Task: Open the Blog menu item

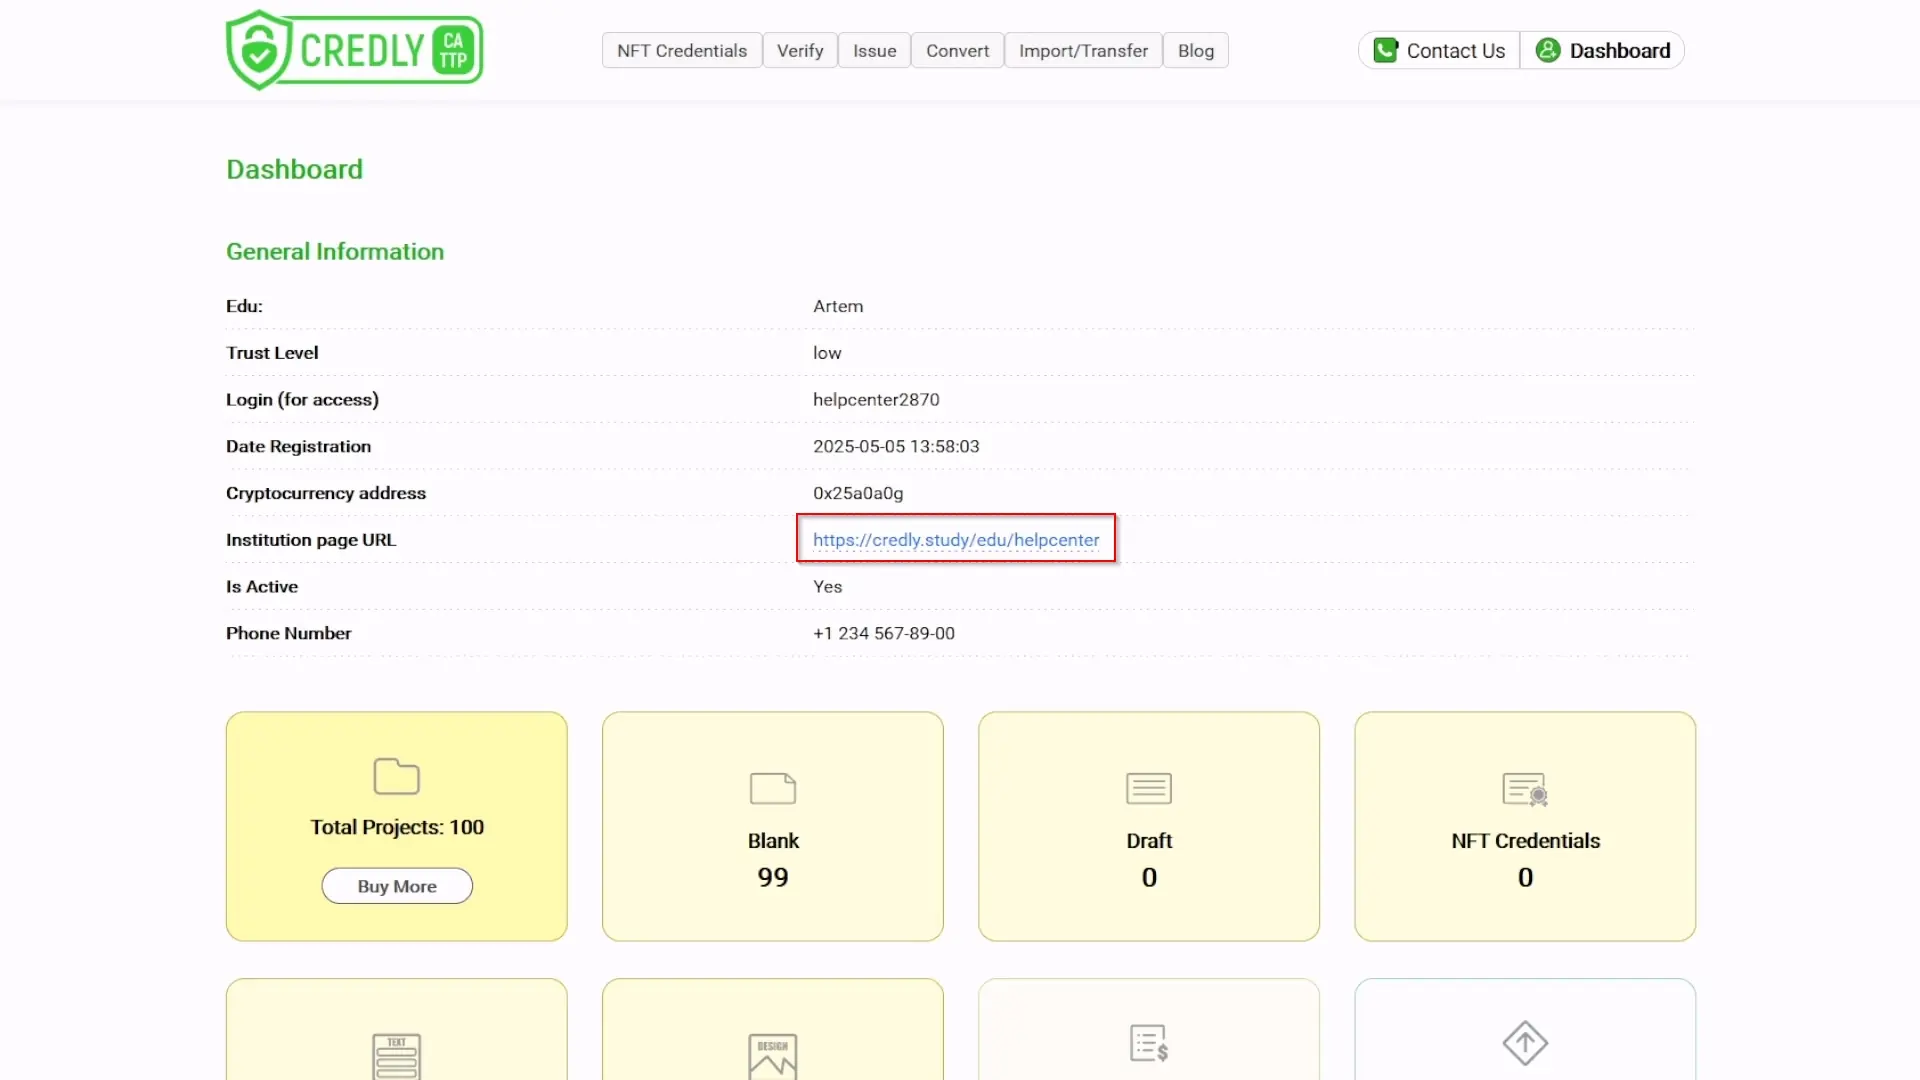Action: pos(1195,50)
